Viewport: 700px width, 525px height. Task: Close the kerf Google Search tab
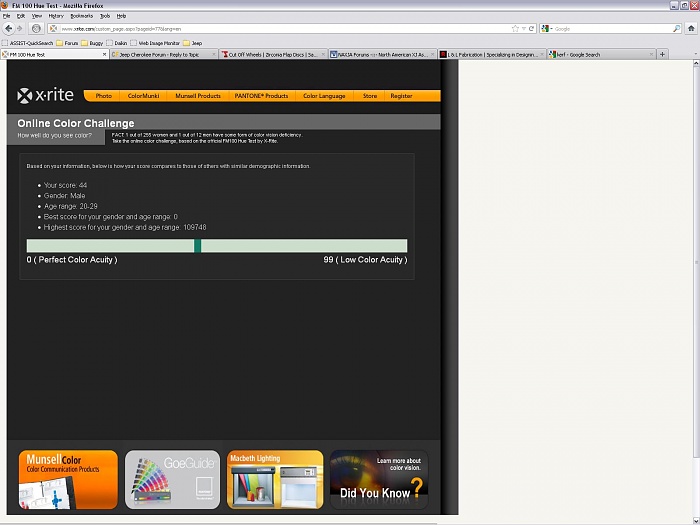[651, 54]
